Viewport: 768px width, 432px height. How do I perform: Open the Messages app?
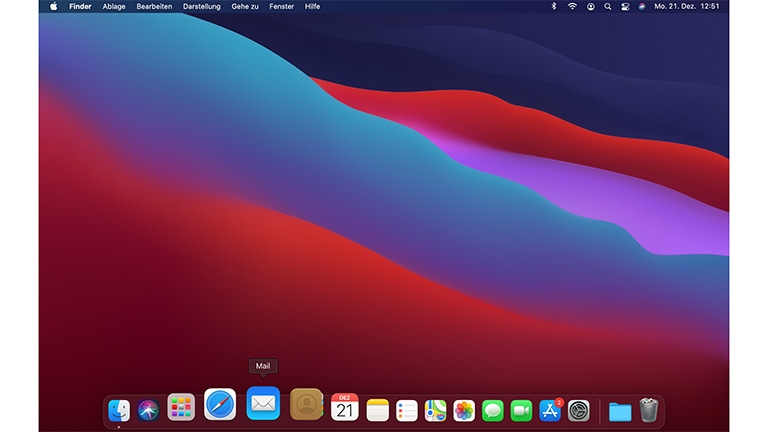click(493, 410)
